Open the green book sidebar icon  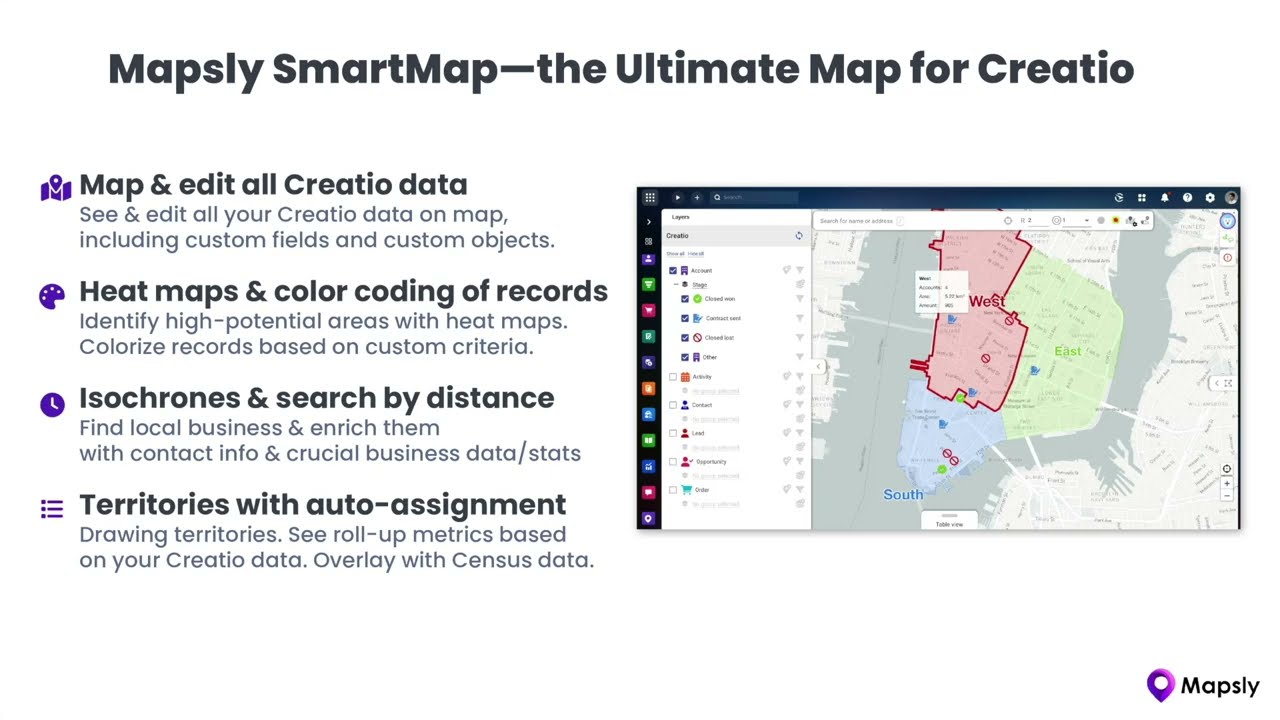tap(648, 440)
